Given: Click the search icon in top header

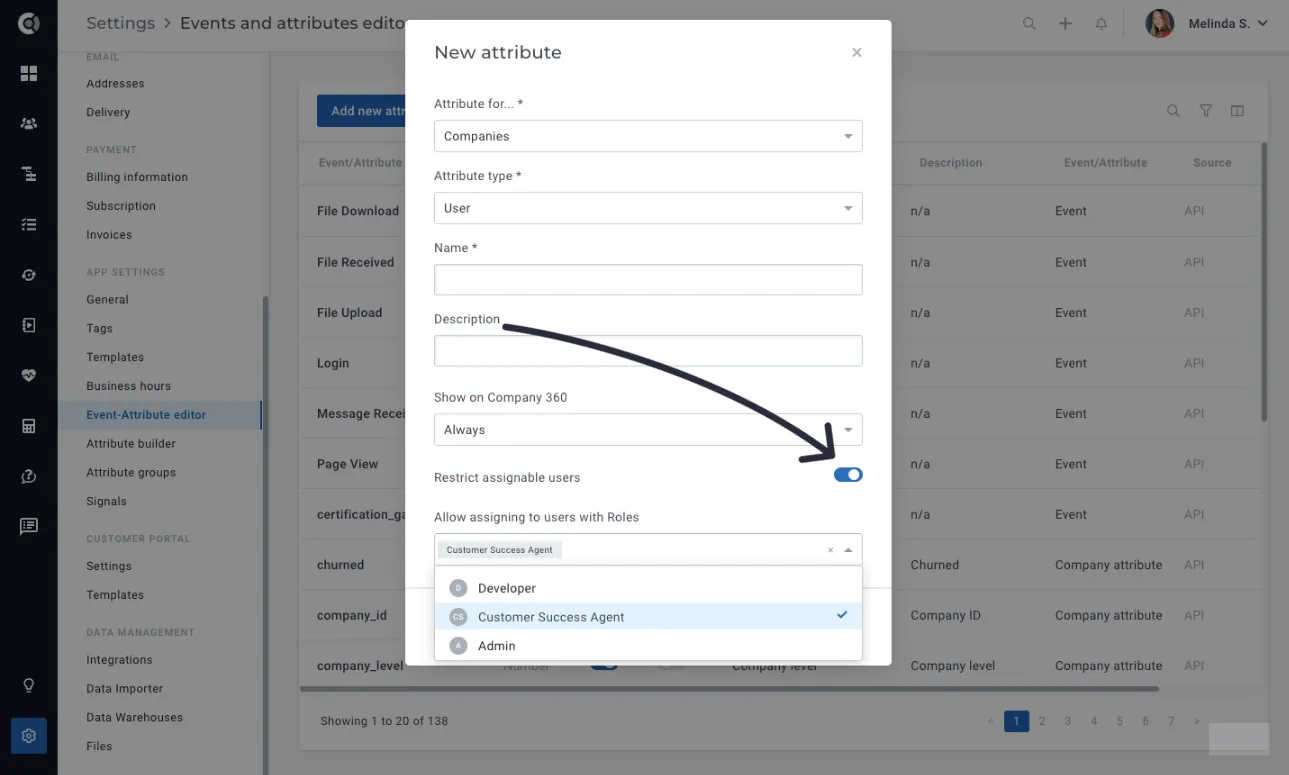Looking at the screenshot, I should pyautogui.click(x=1029, y=23).
